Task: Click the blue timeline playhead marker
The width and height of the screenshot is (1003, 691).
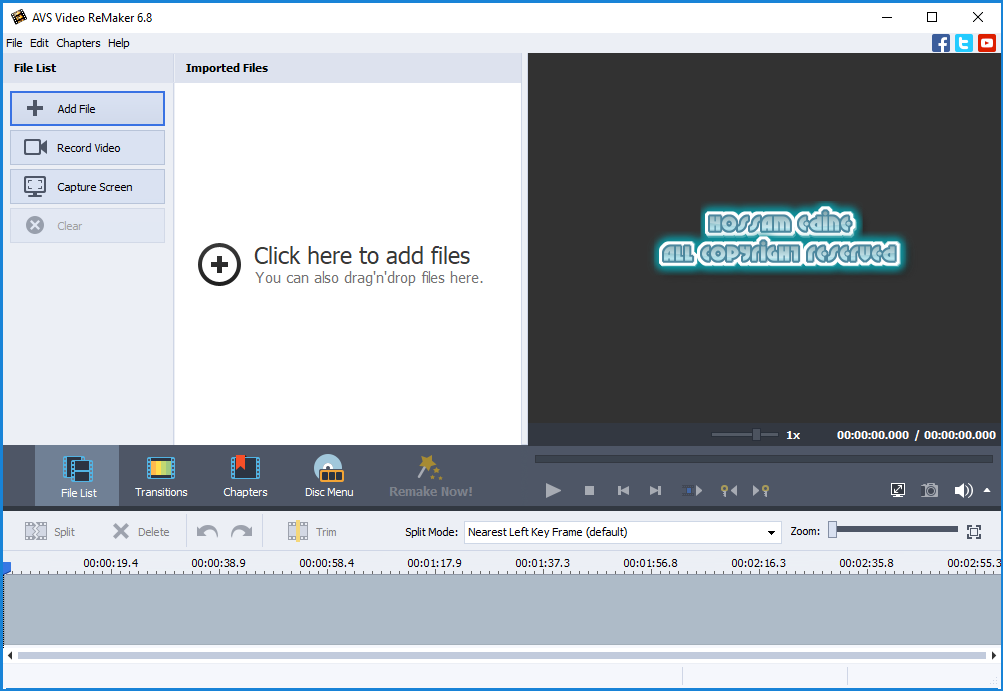Action: click(6, 568)
